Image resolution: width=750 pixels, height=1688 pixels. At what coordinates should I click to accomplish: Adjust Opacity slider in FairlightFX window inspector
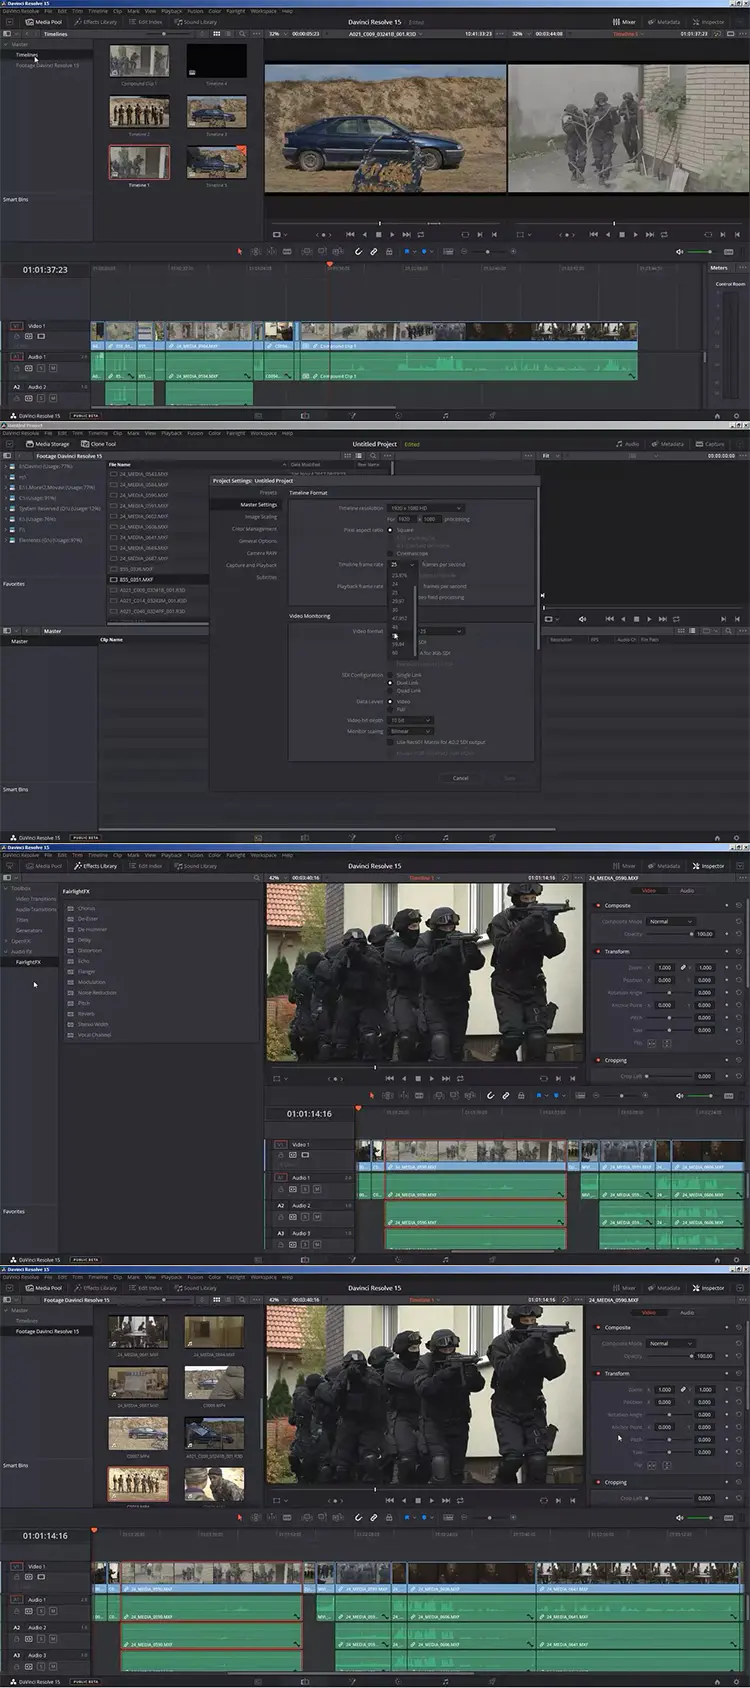[670, 934]
